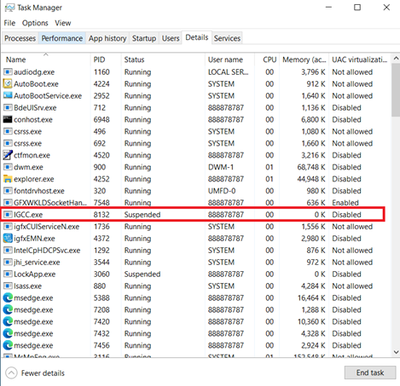The width and height of the screenshot is (400, 386).
Task: Click the igfxEMN.exe blue icon
Action: (8, 238)
